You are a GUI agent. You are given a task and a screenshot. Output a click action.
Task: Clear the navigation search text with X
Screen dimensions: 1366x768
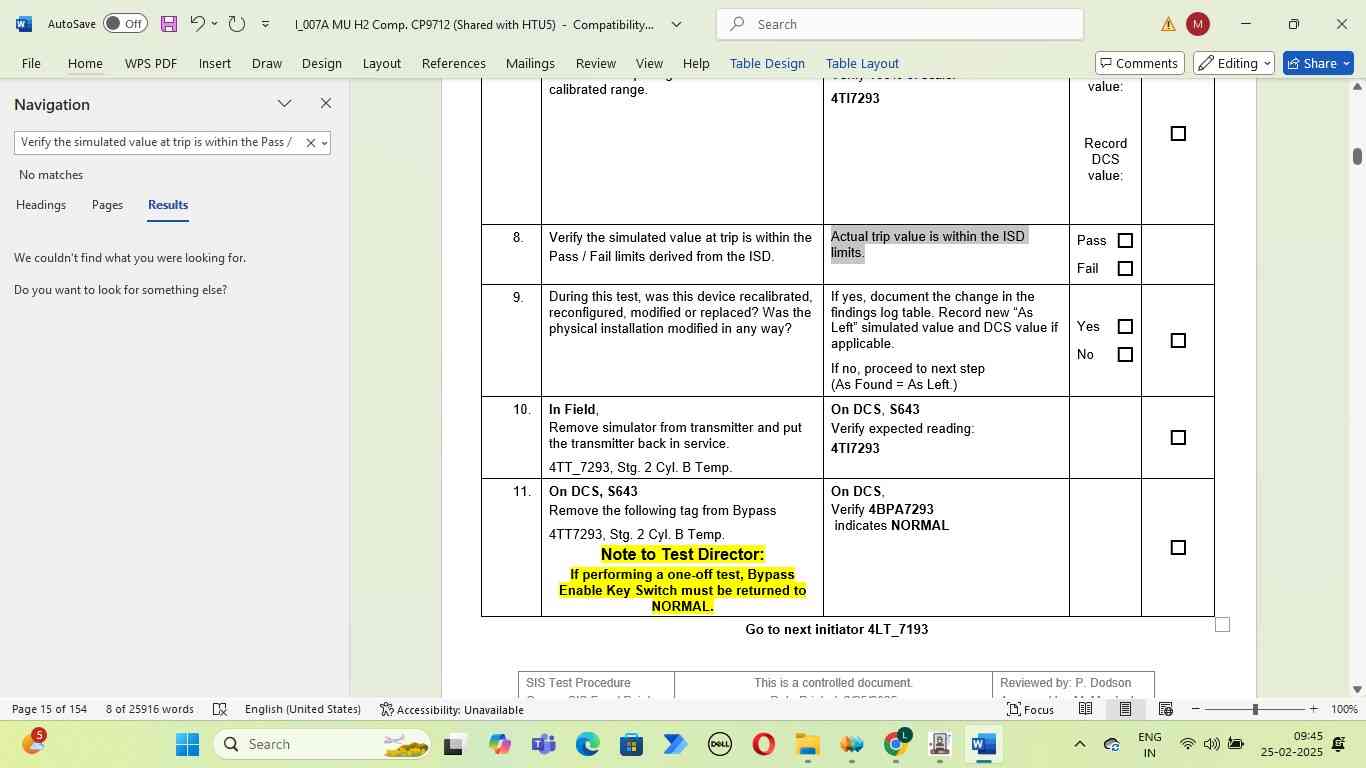[x=310, y=143]
